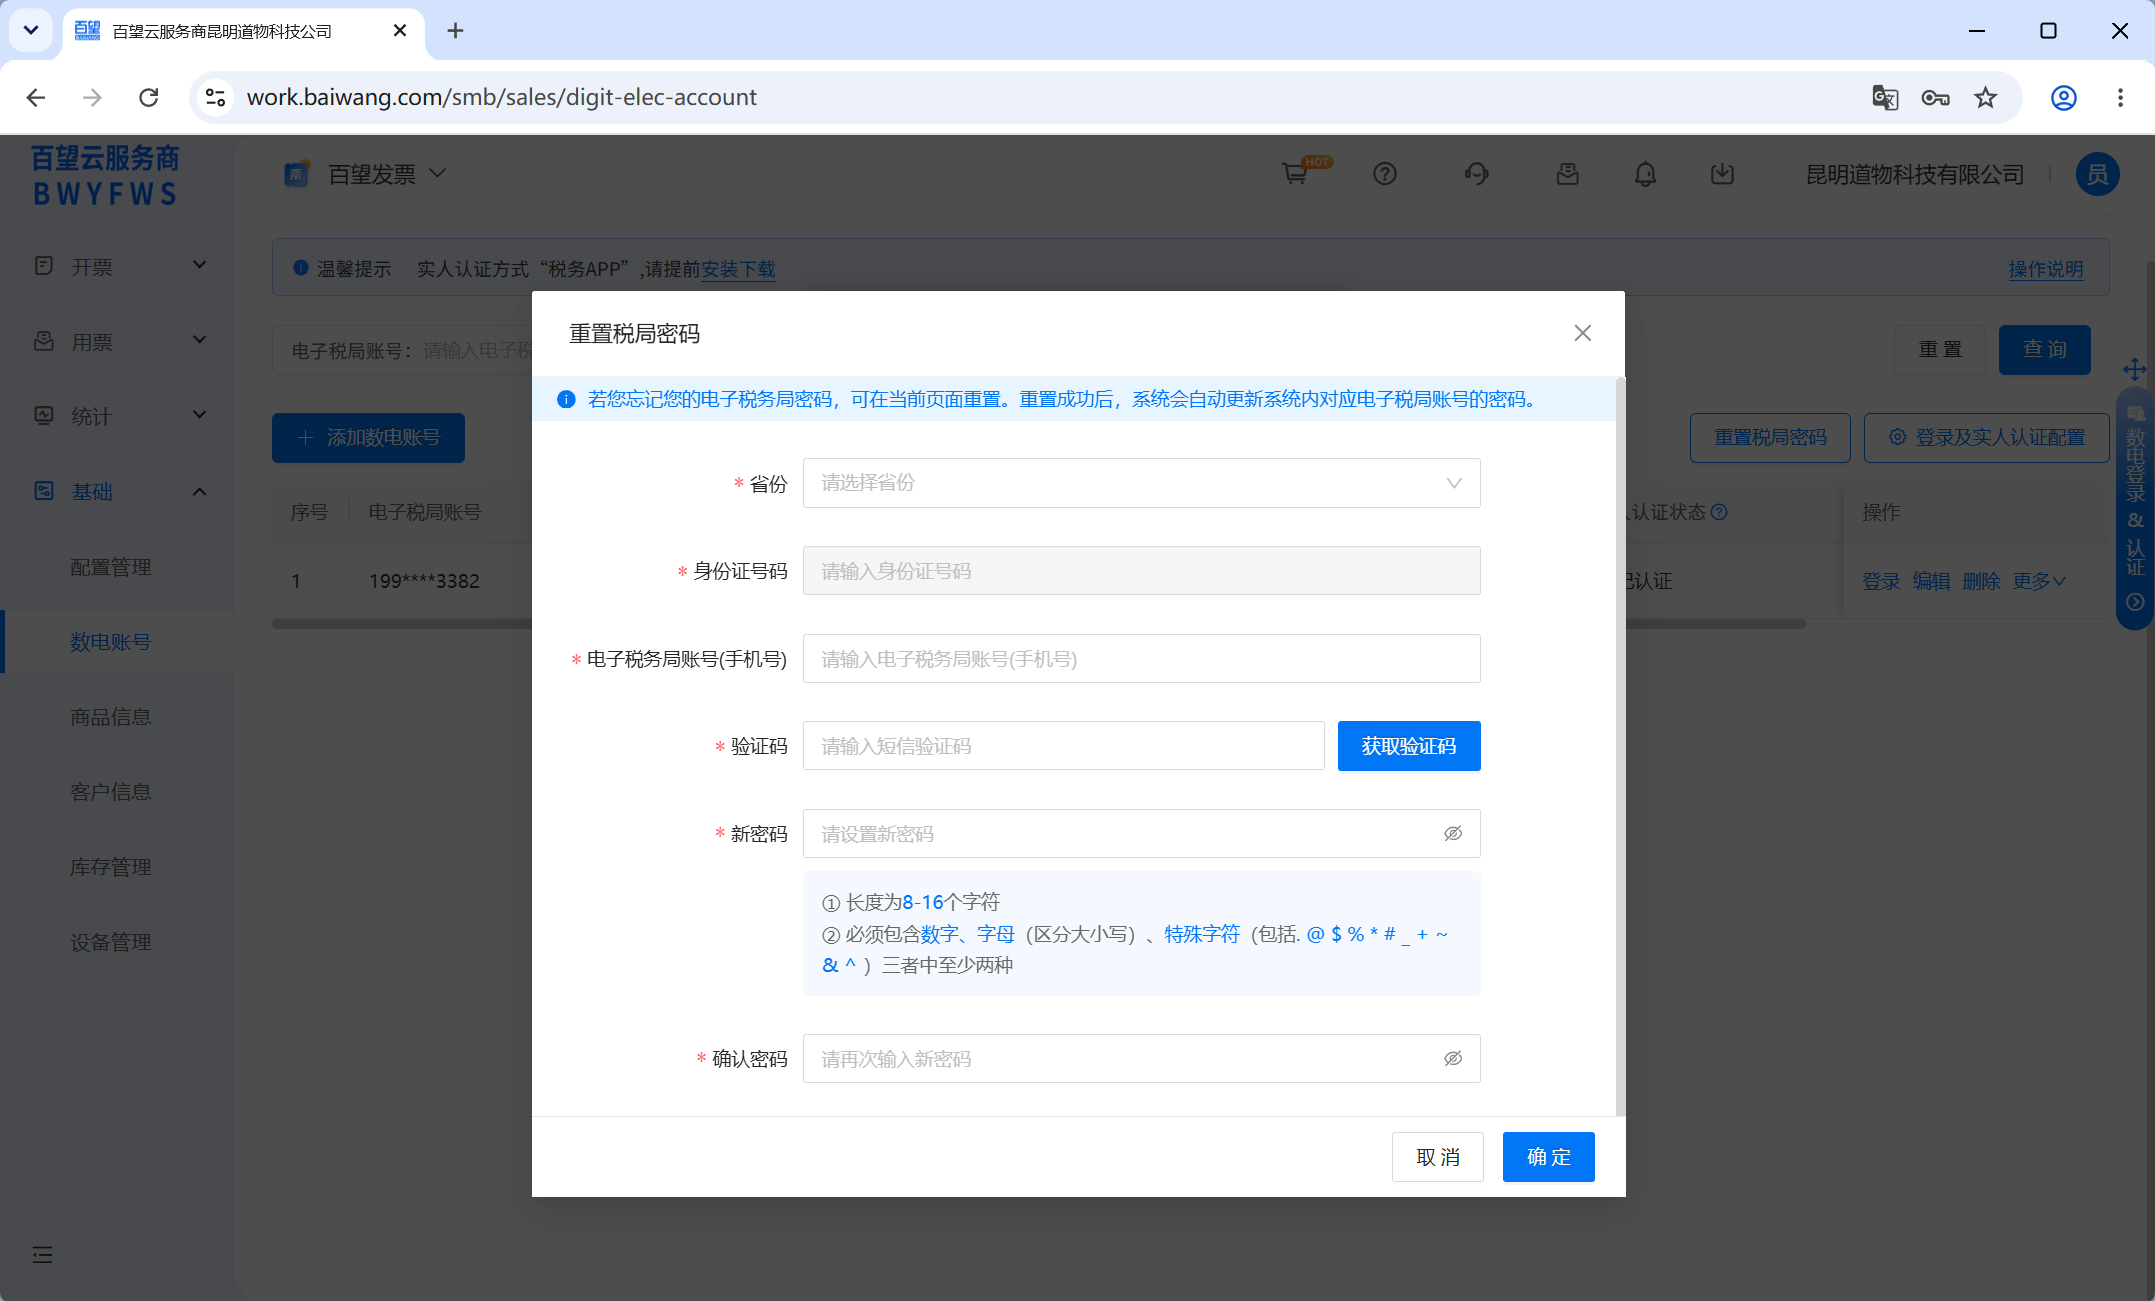Open the 省份 province dropdown
This screenshot has width=2155, height=1301.
(1141, 483)
